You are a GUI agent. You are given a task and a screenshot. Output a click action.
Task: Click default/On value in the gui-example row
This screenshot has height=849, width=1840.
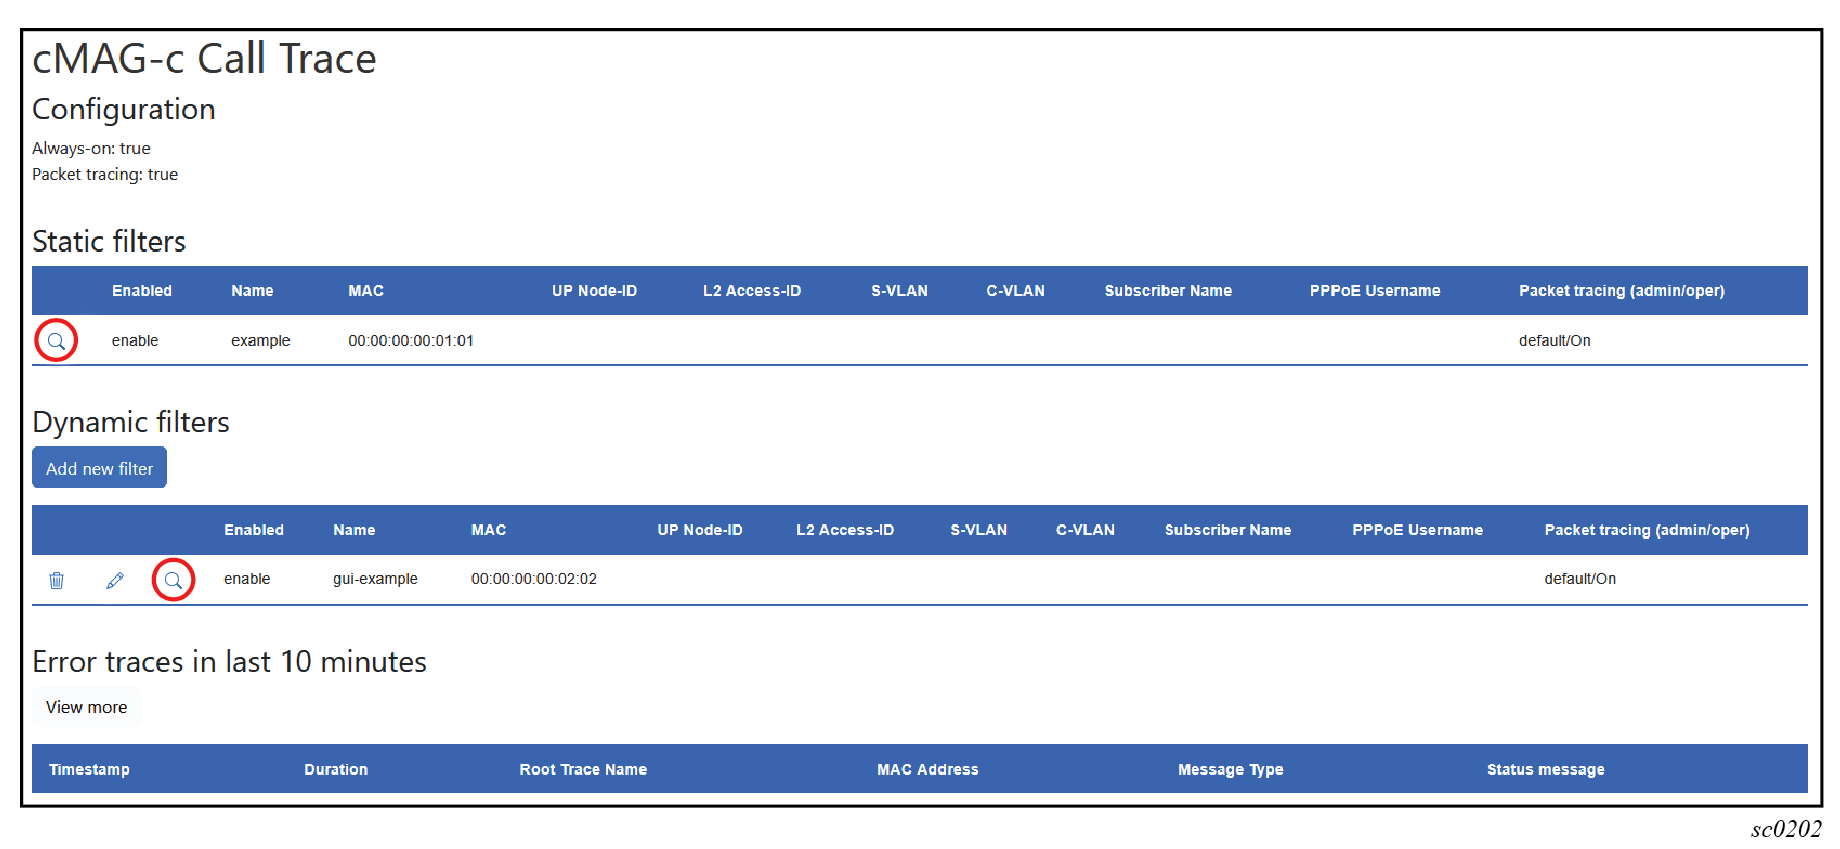pyautogui.click(x=1579, y=579)
